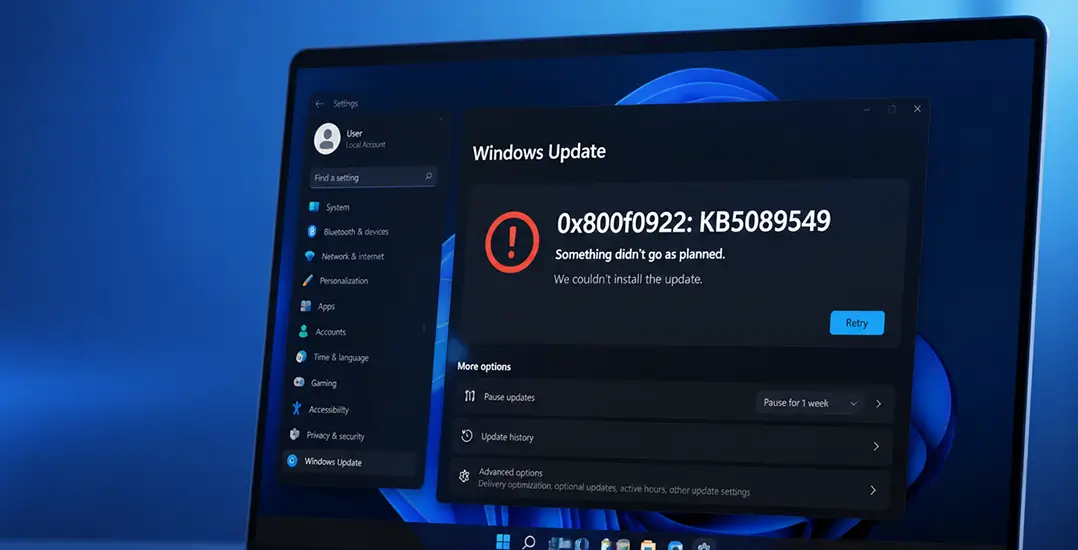Open the Update history option
The width and height of the screenshot is (1078, 550).
point(672,441)
